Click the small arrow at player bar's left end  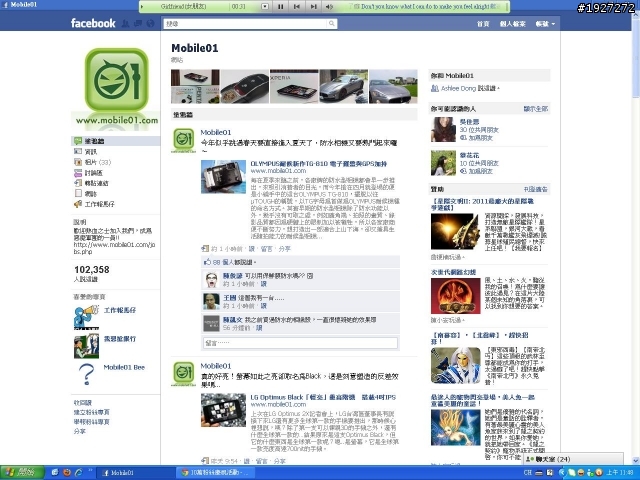point(142,7)
